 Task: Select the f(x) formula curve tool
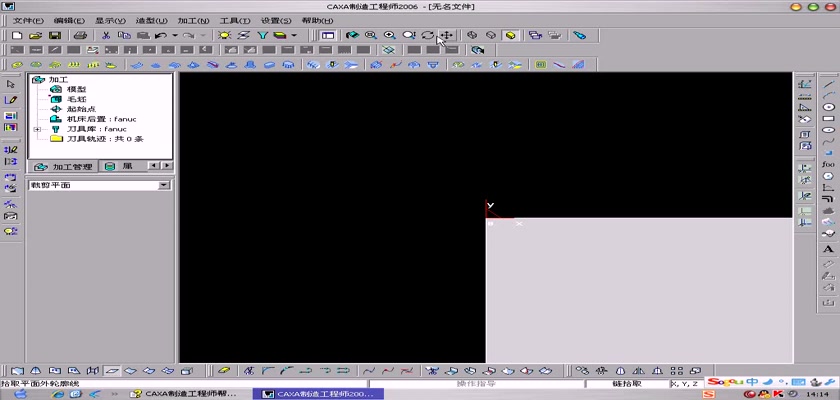(x=828, y=164)
